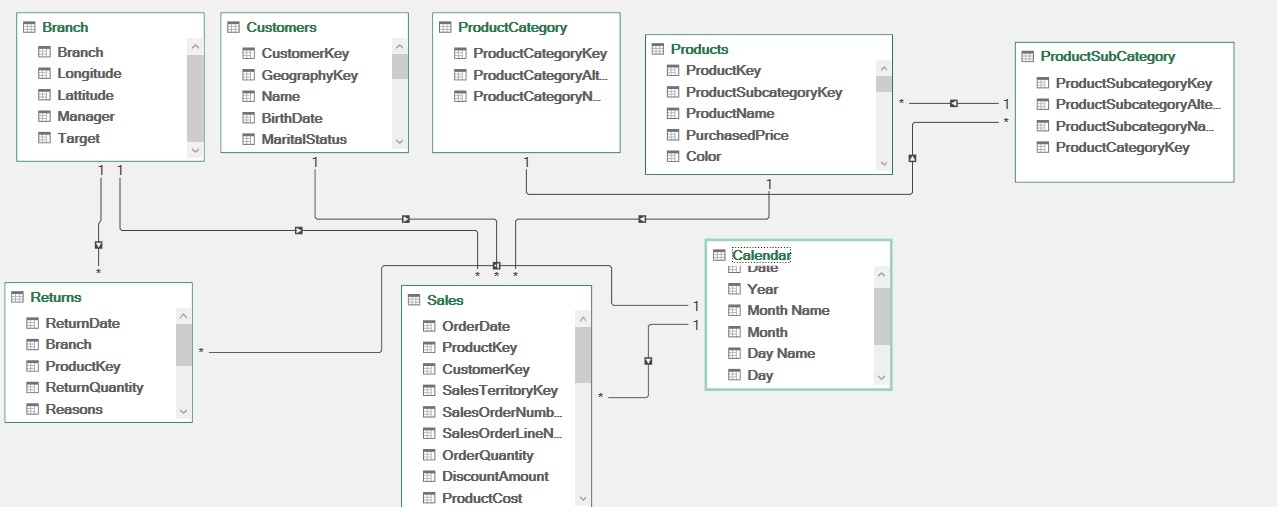Click the column icon beside ReturnQuantity
Viewport: 1277px width, 507px height.
[x=32, y=388]
